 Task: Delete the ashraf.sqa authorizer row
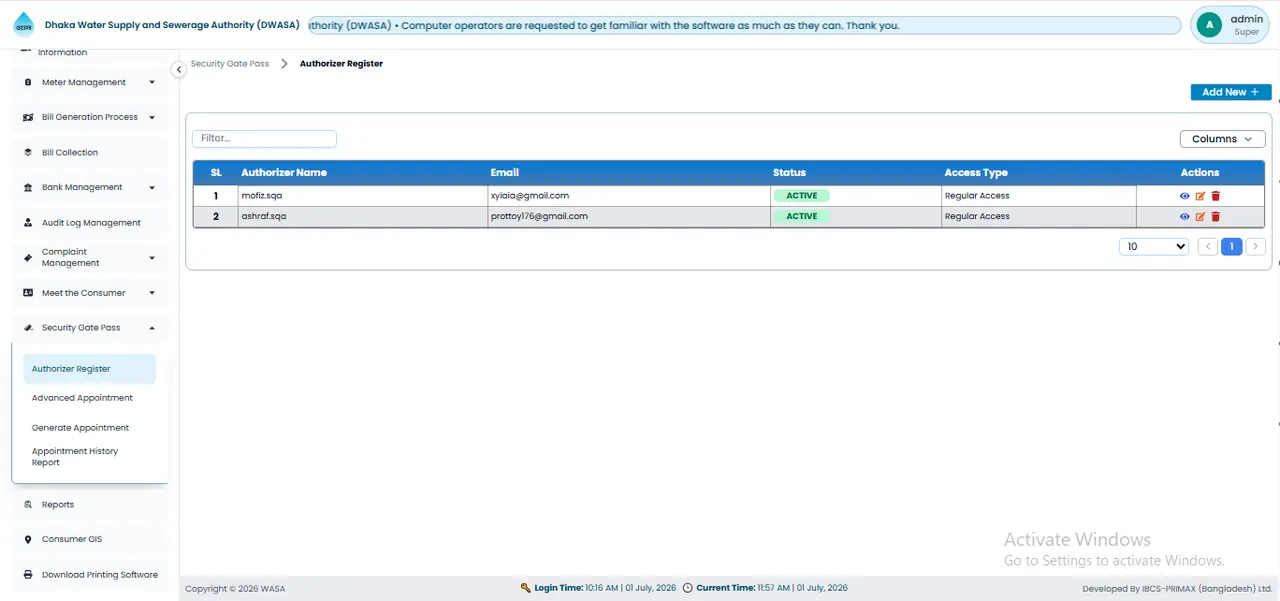1216,216
